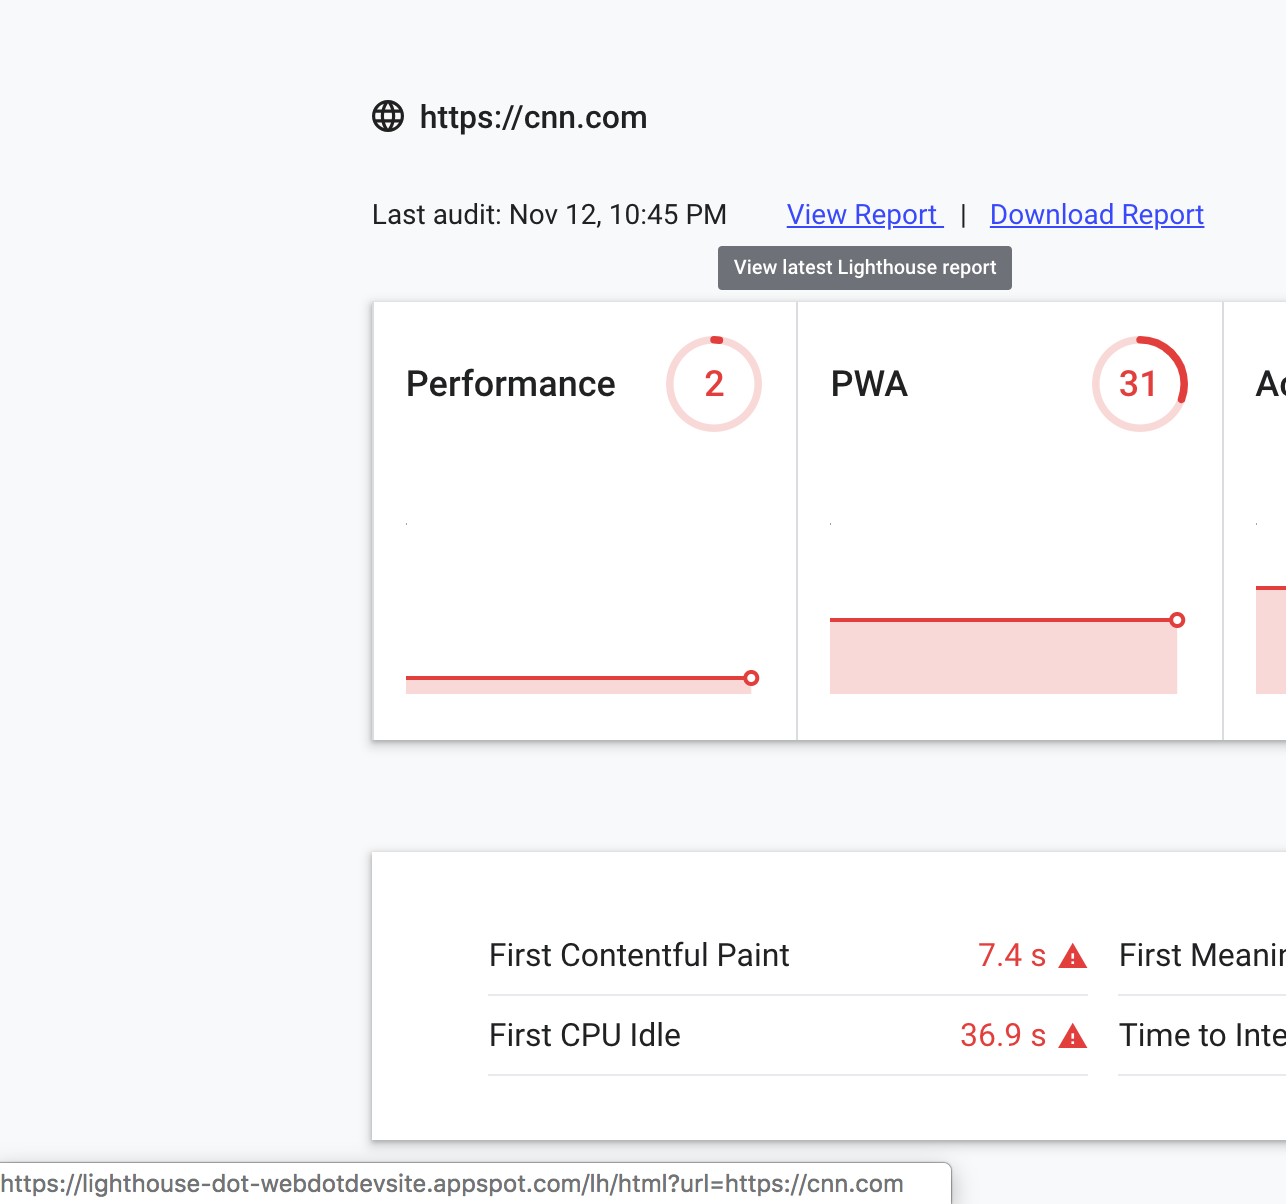Viewport: 1286px width, 1204px height.
Task: Click the globe icon beside cnn.com
Action: click(387, 116)
